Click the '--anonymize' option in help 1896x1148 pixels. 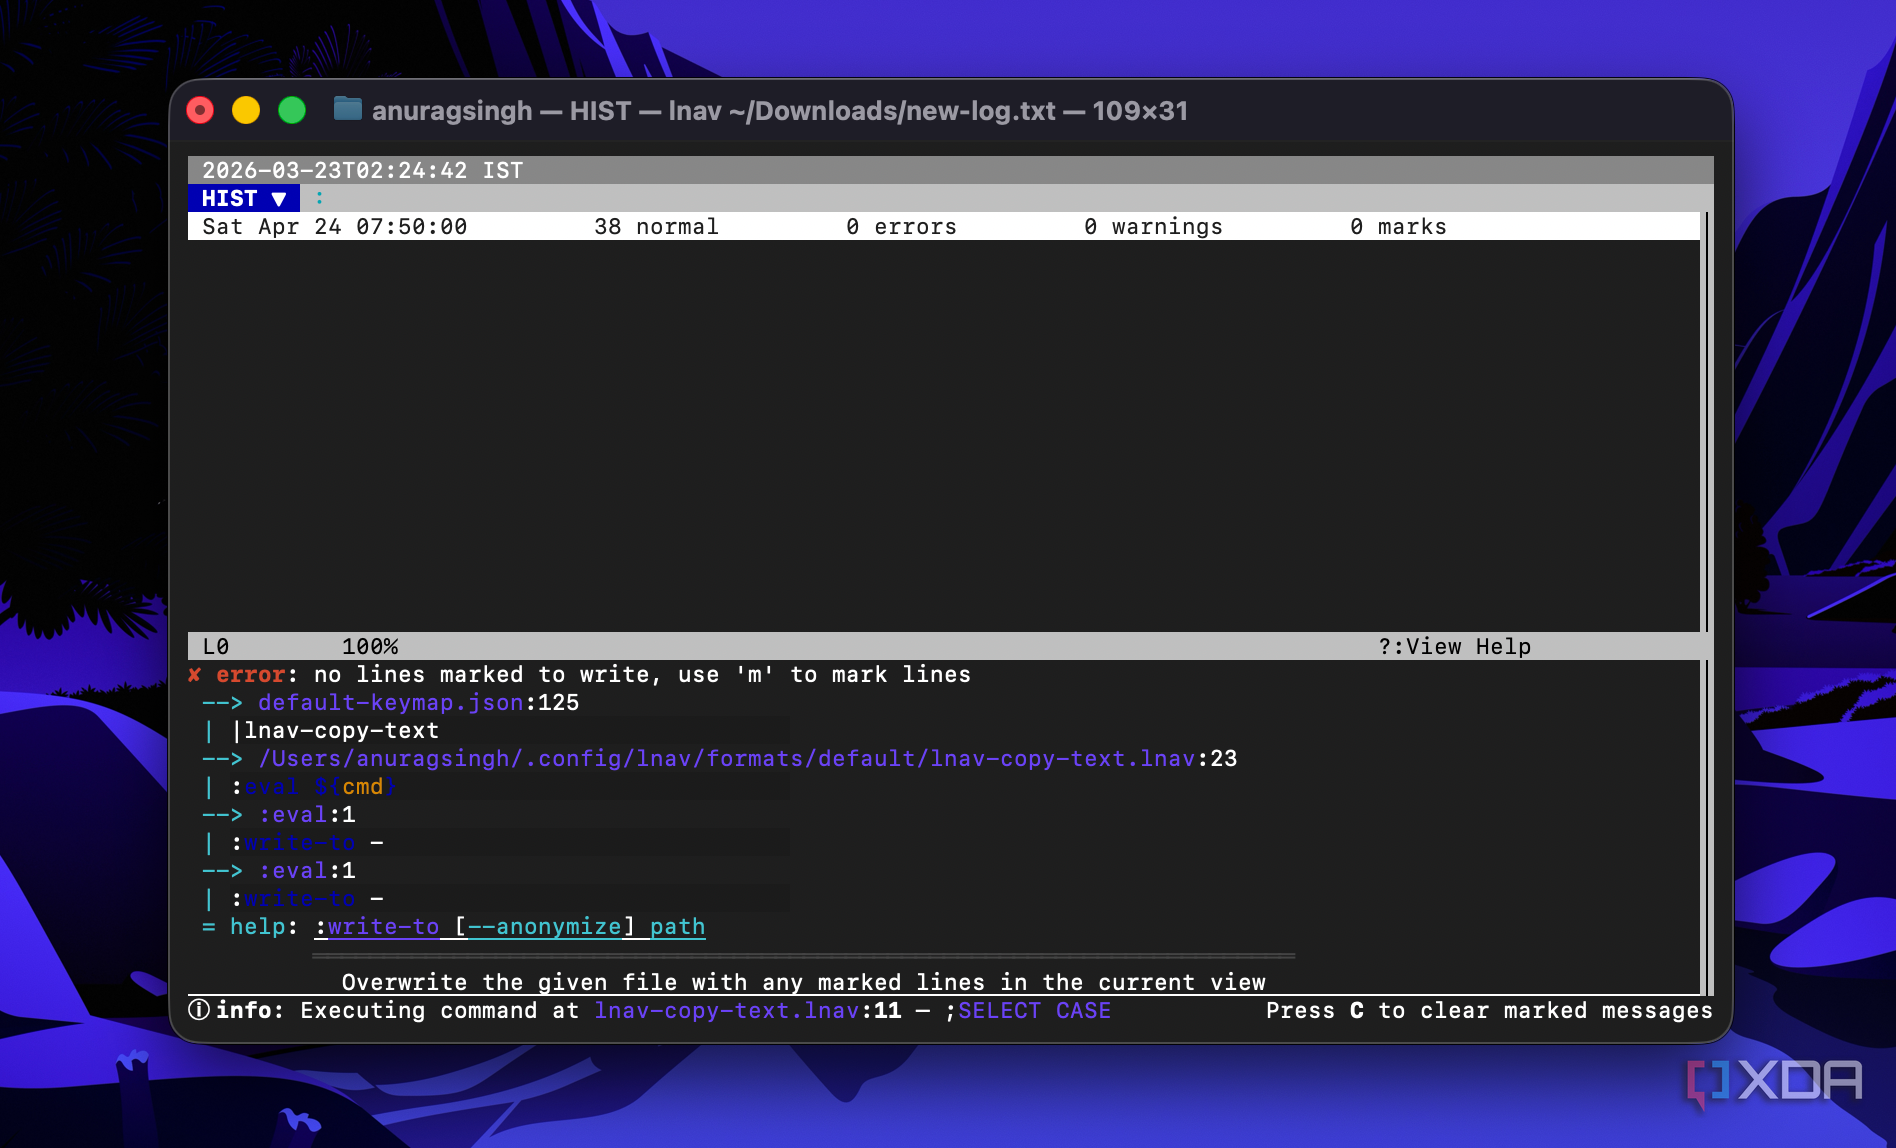point(545,927)
